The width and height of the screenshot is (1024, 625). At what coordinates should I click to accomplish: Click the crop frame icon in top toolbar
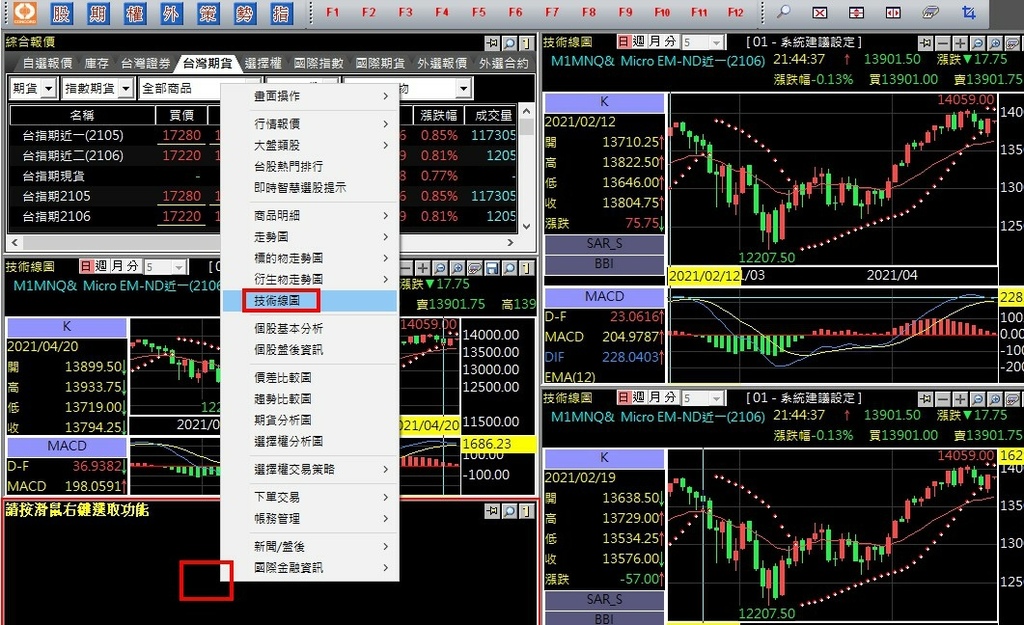pos(968,12)
